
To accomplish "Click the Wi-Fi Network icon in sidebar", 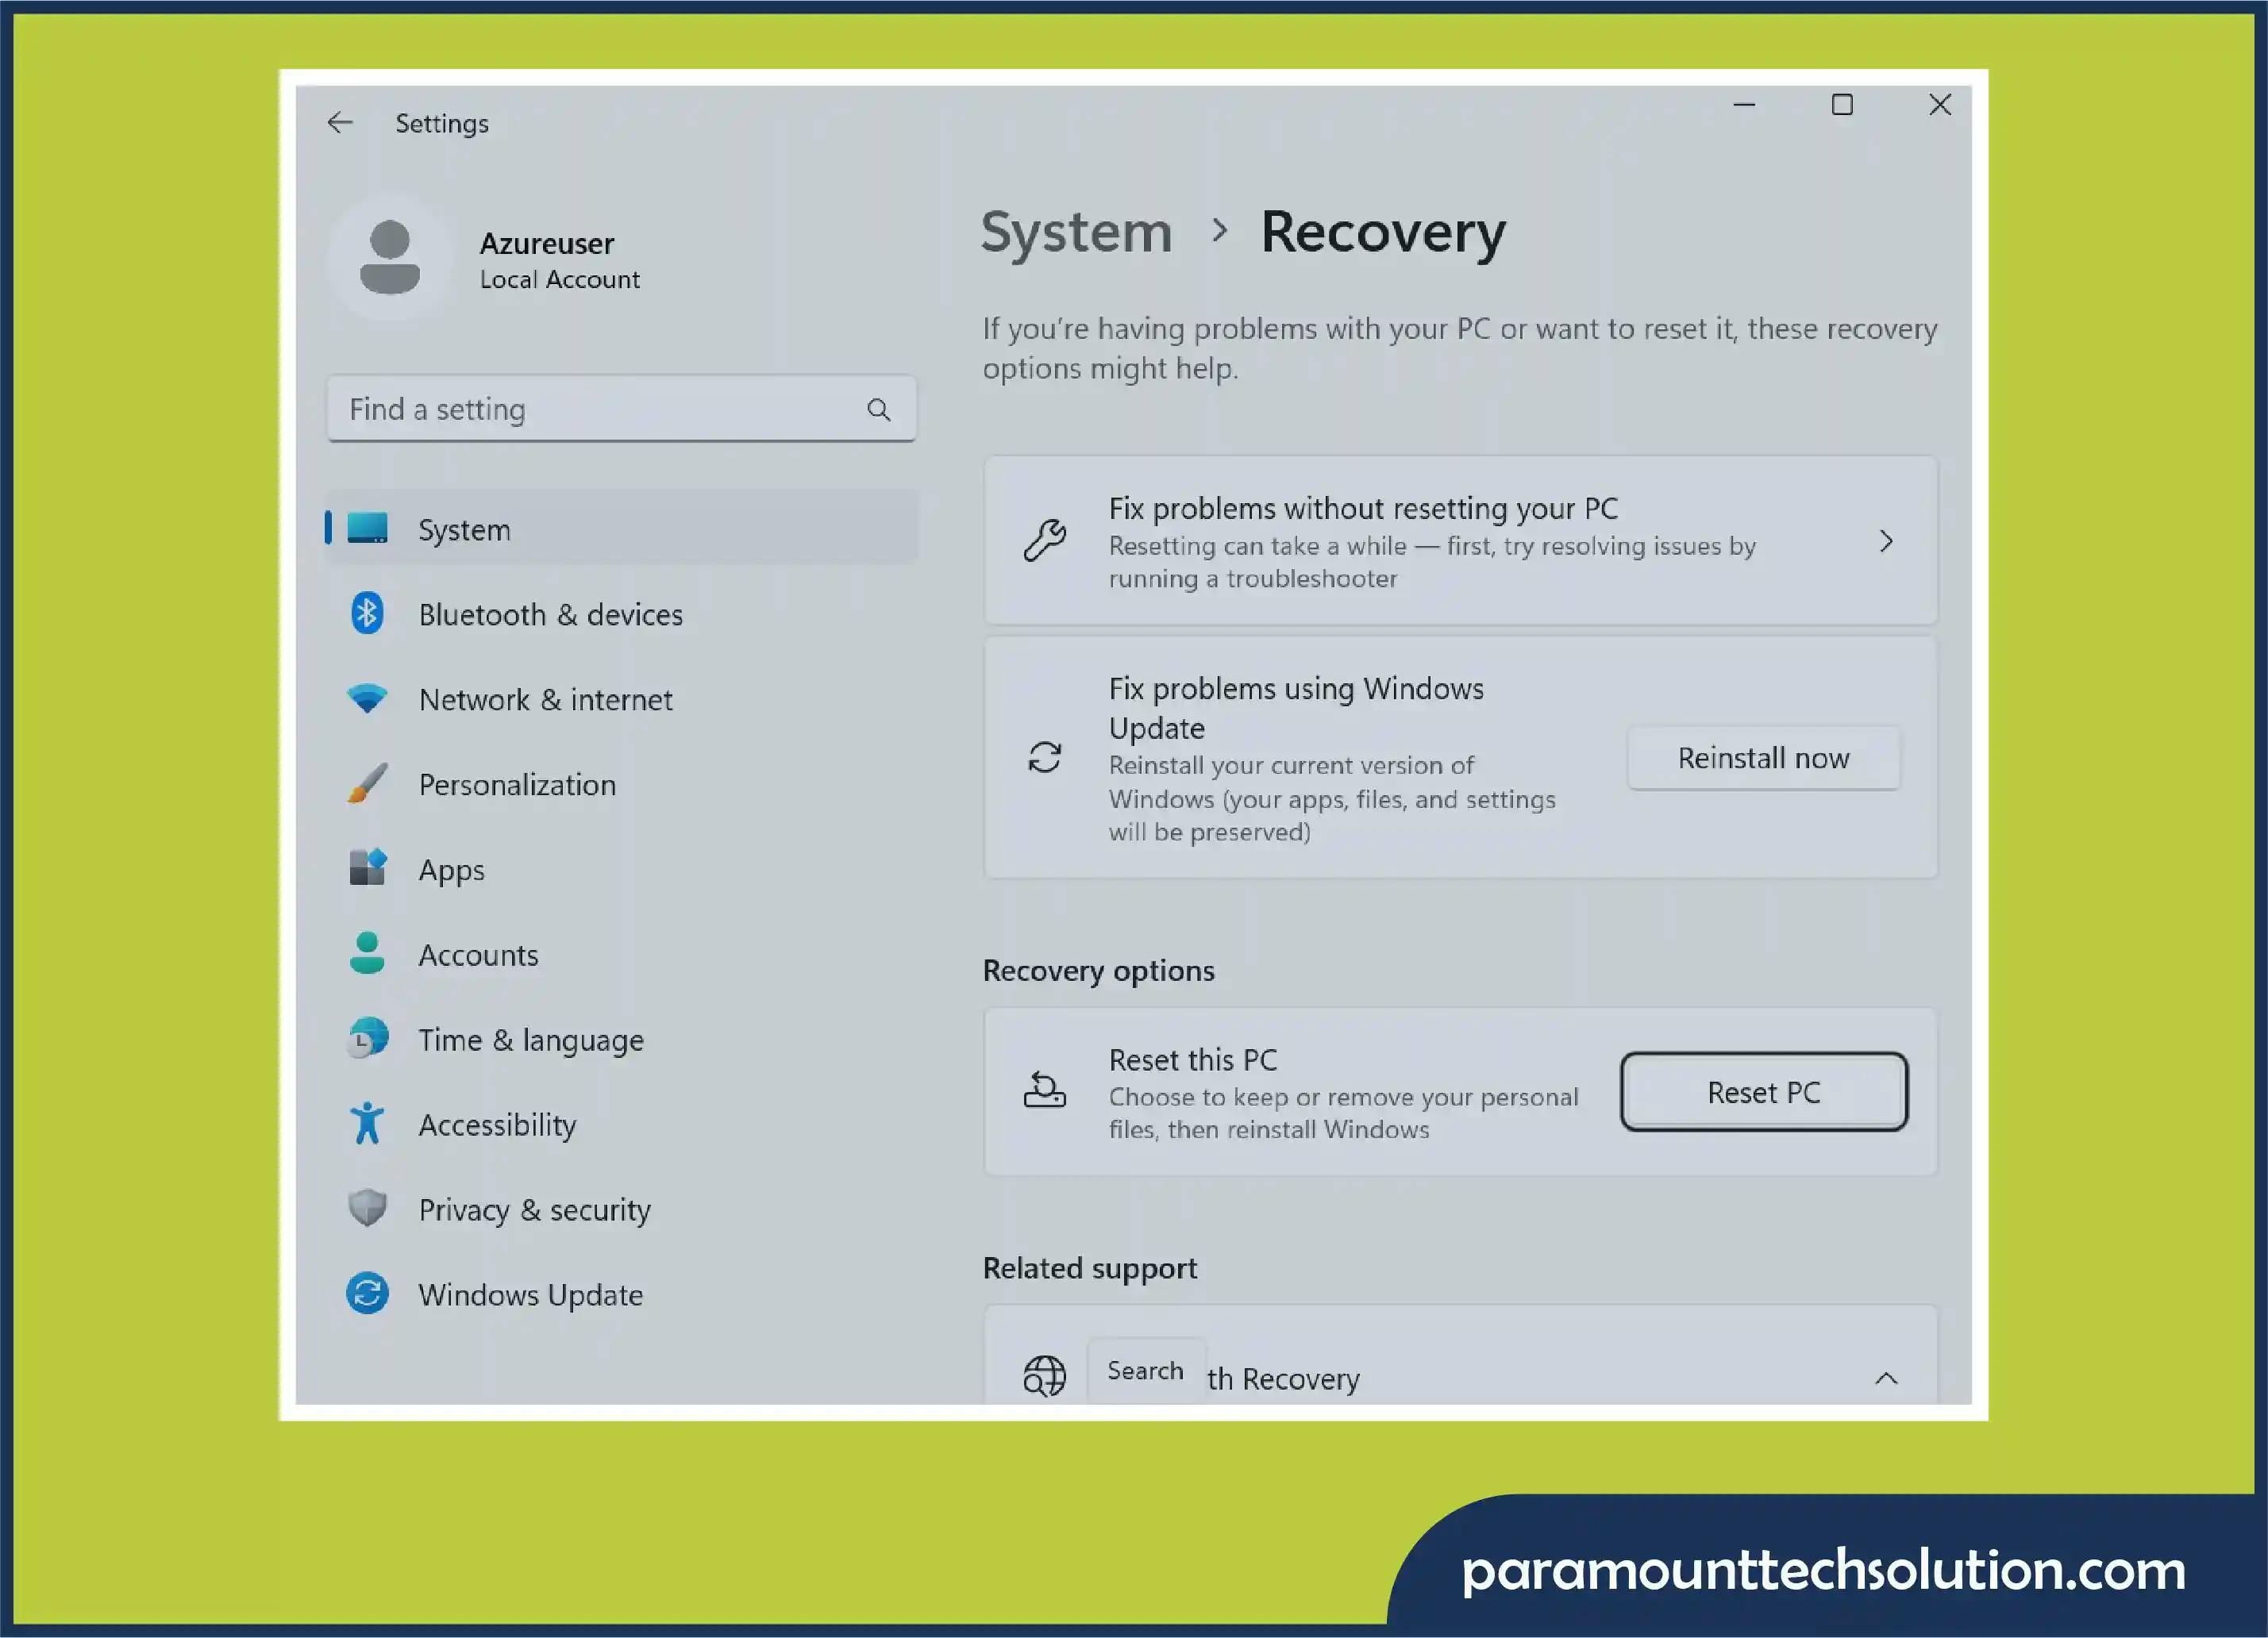I will click(367, 698).
